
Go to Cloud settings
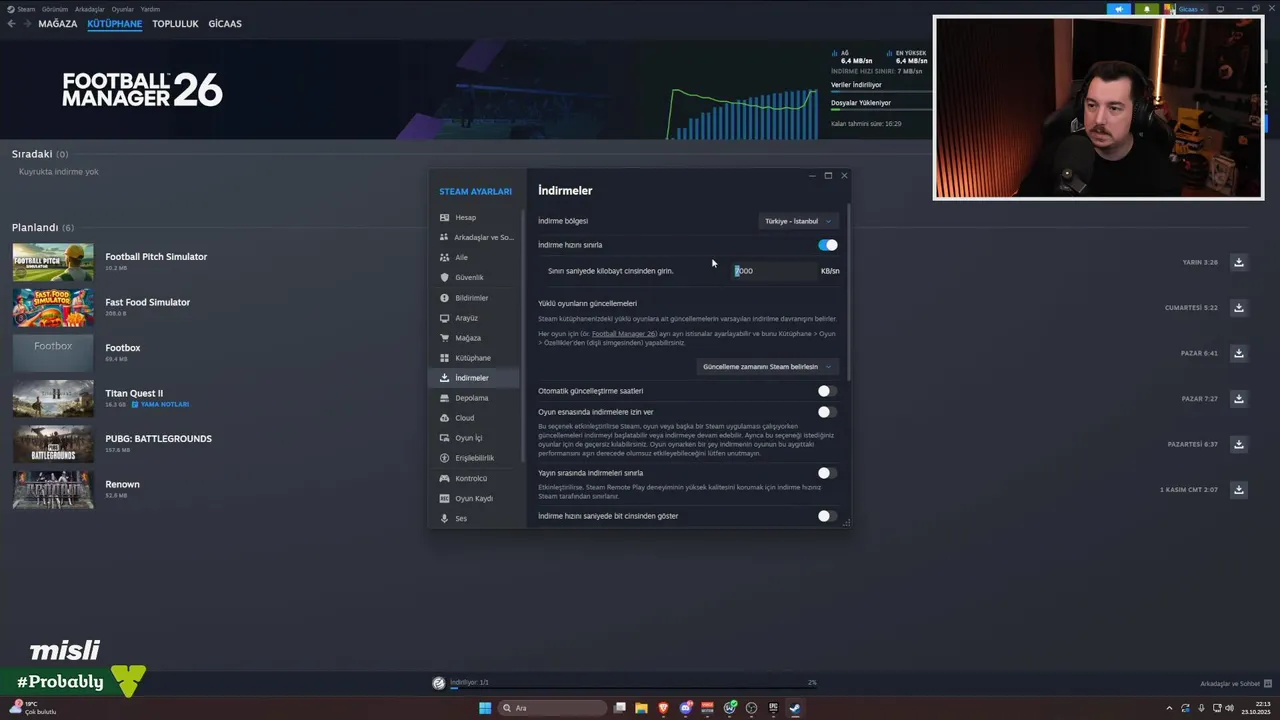(473, 418)
